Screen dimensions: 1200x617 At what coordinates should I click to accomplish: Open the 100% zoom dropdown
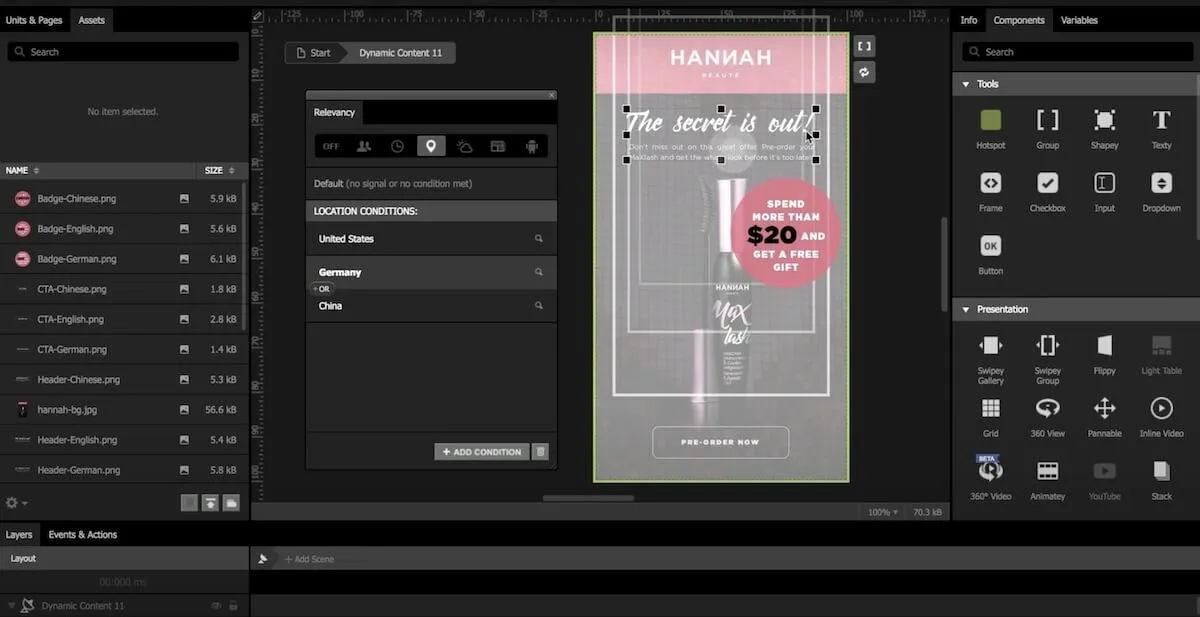tap(882, 512)
